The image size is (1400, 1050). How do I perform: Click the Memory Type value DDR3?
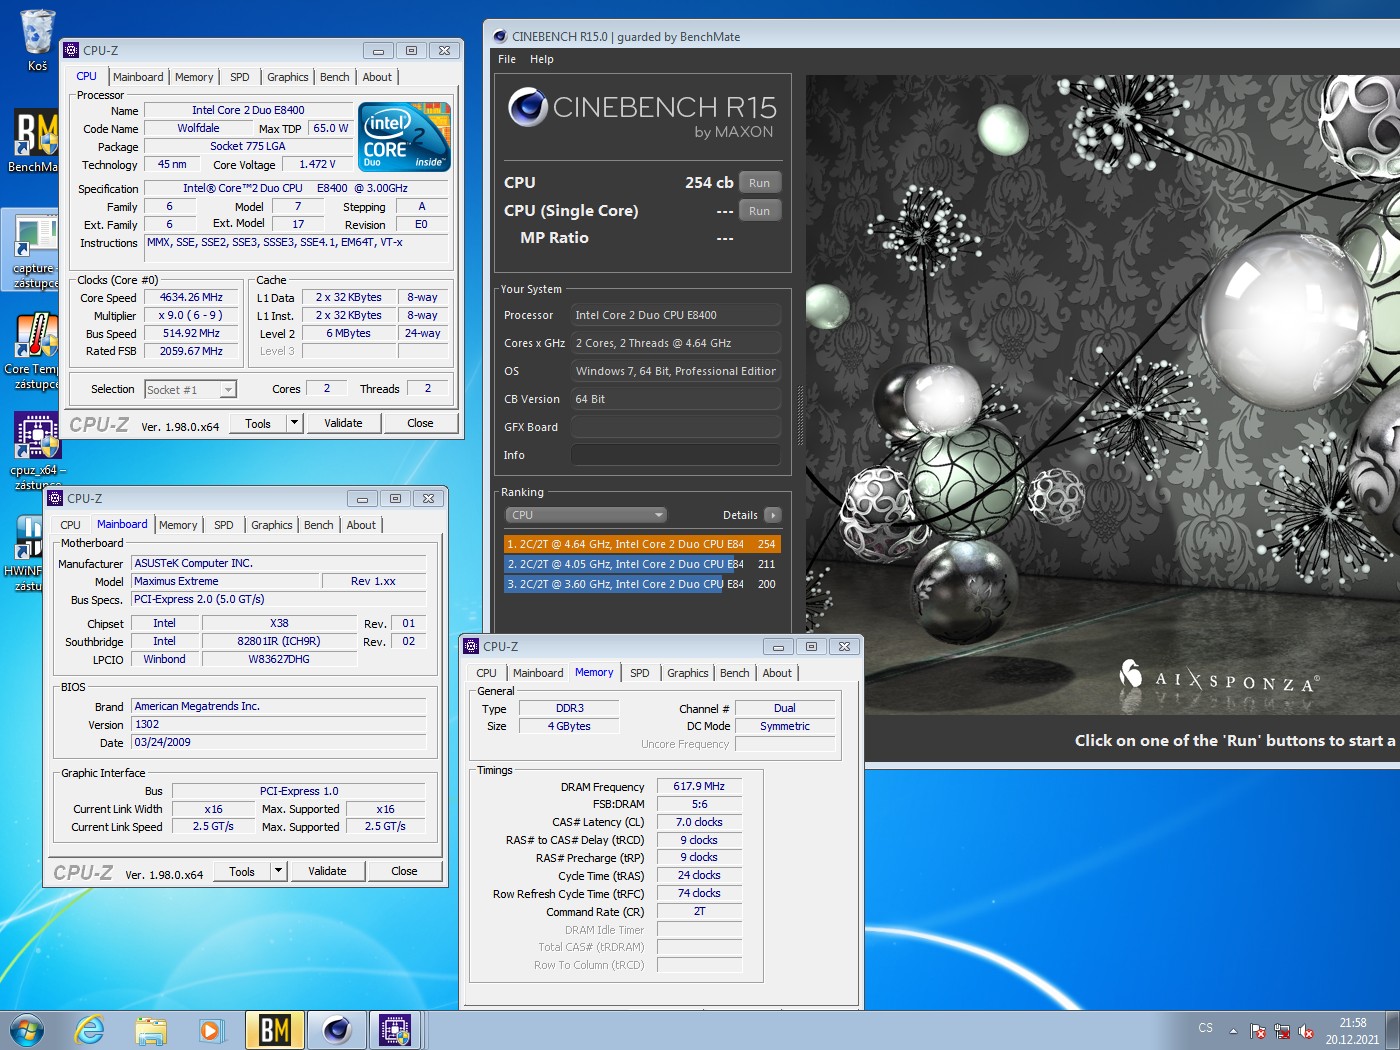tap(569, 708)
